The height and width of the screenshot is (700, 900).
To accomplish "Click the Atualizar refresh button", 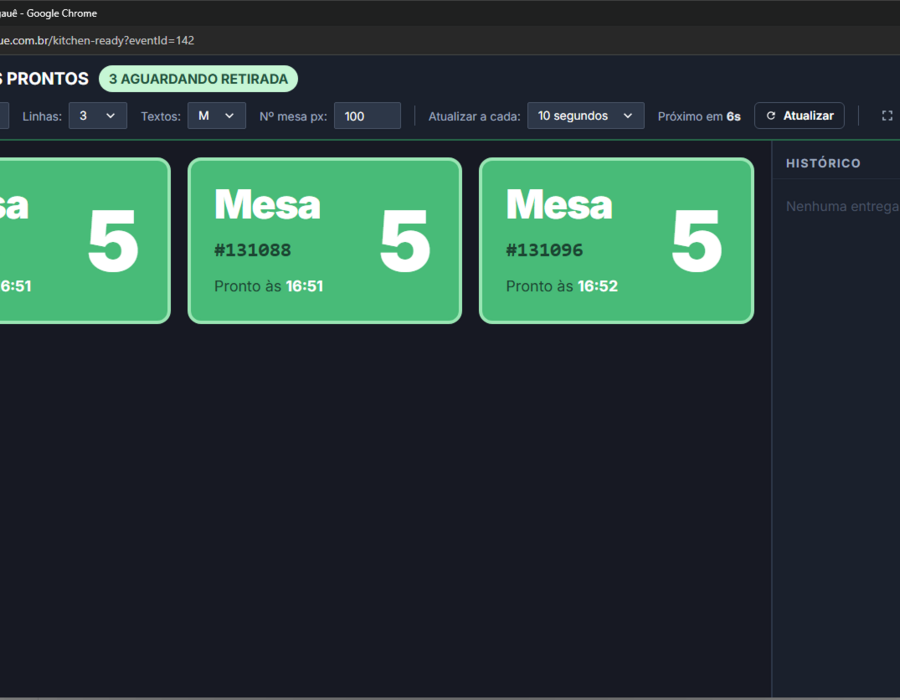I will point(799,116).
